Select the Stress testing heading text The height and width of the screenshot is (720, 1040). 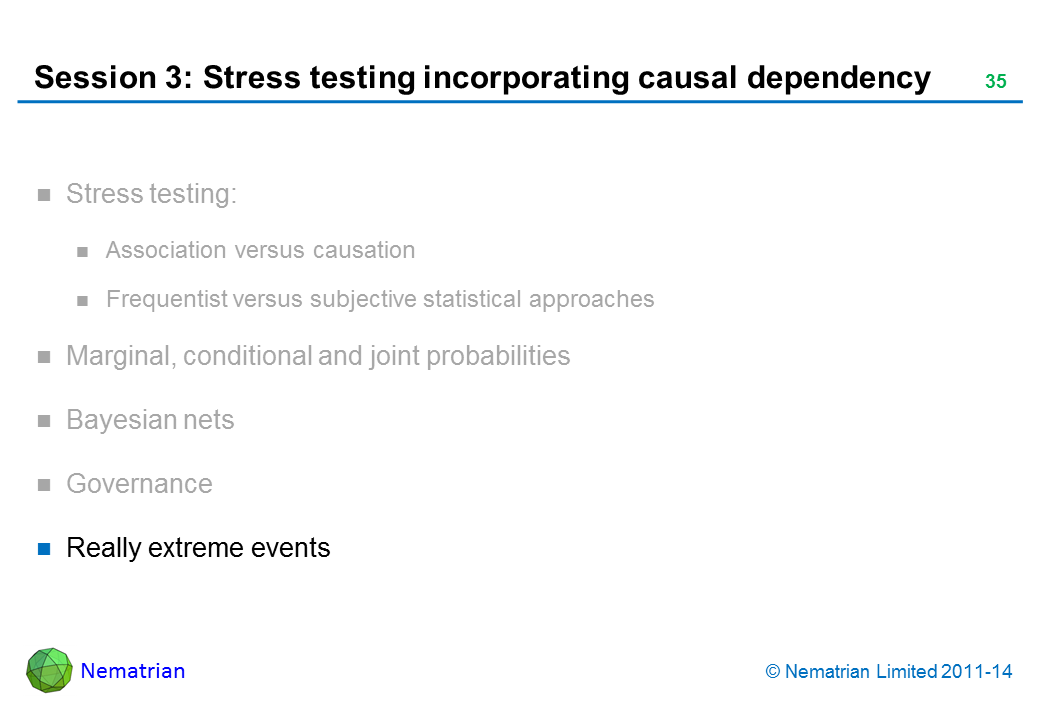[151, 194]
